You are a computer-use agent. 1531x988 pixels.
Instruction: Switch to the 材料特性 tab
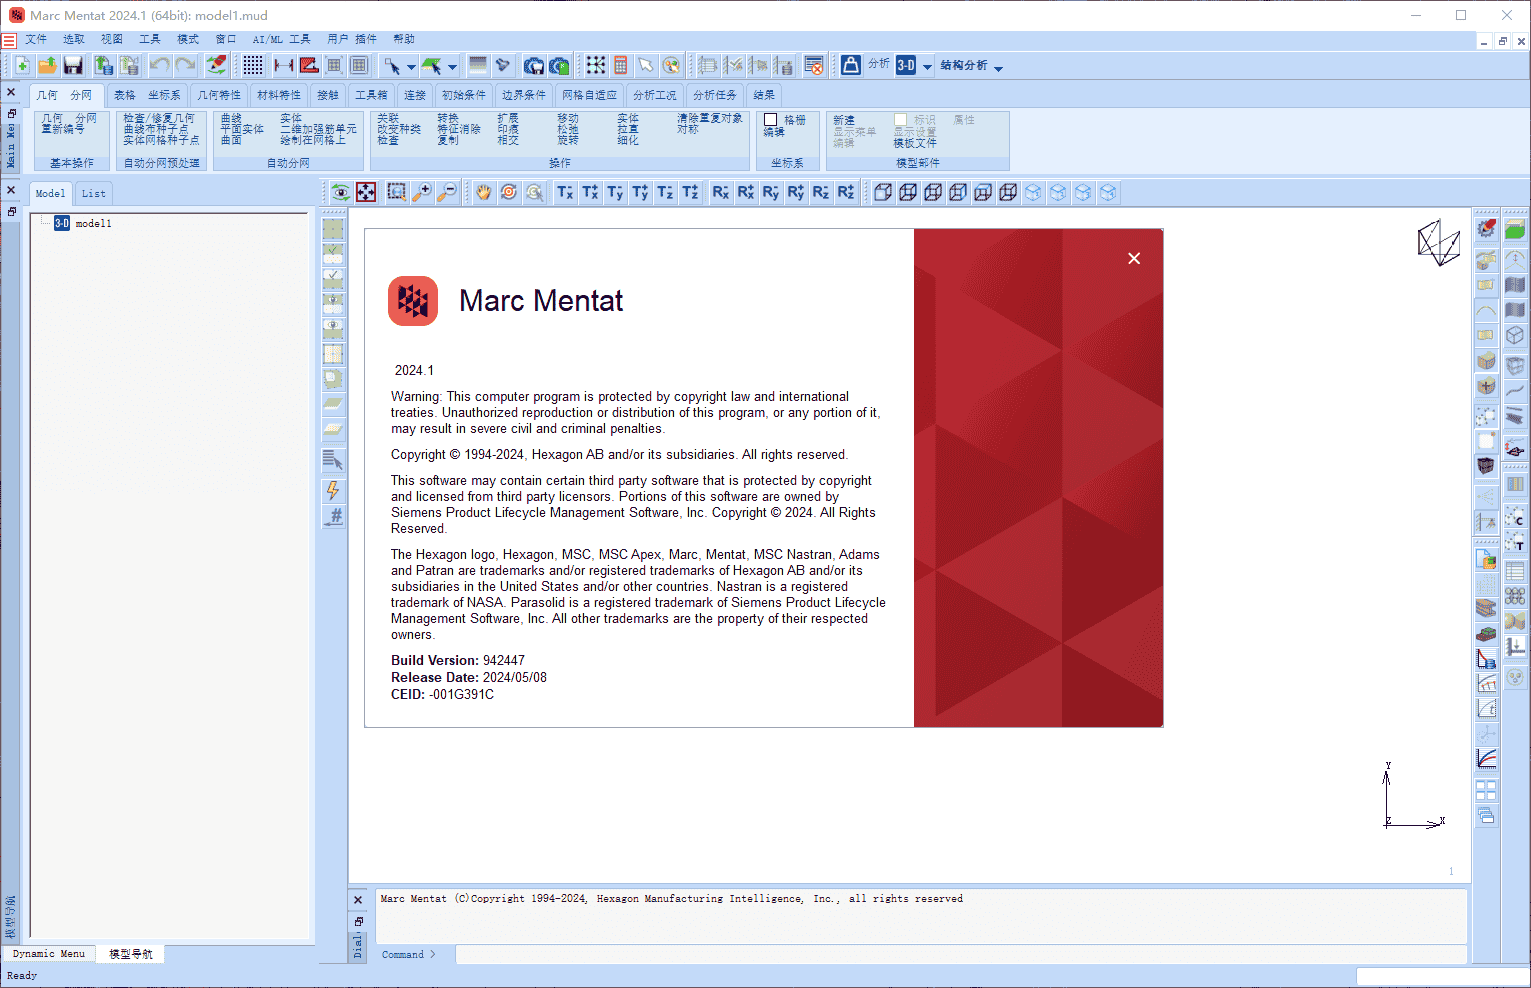[279, 95]
